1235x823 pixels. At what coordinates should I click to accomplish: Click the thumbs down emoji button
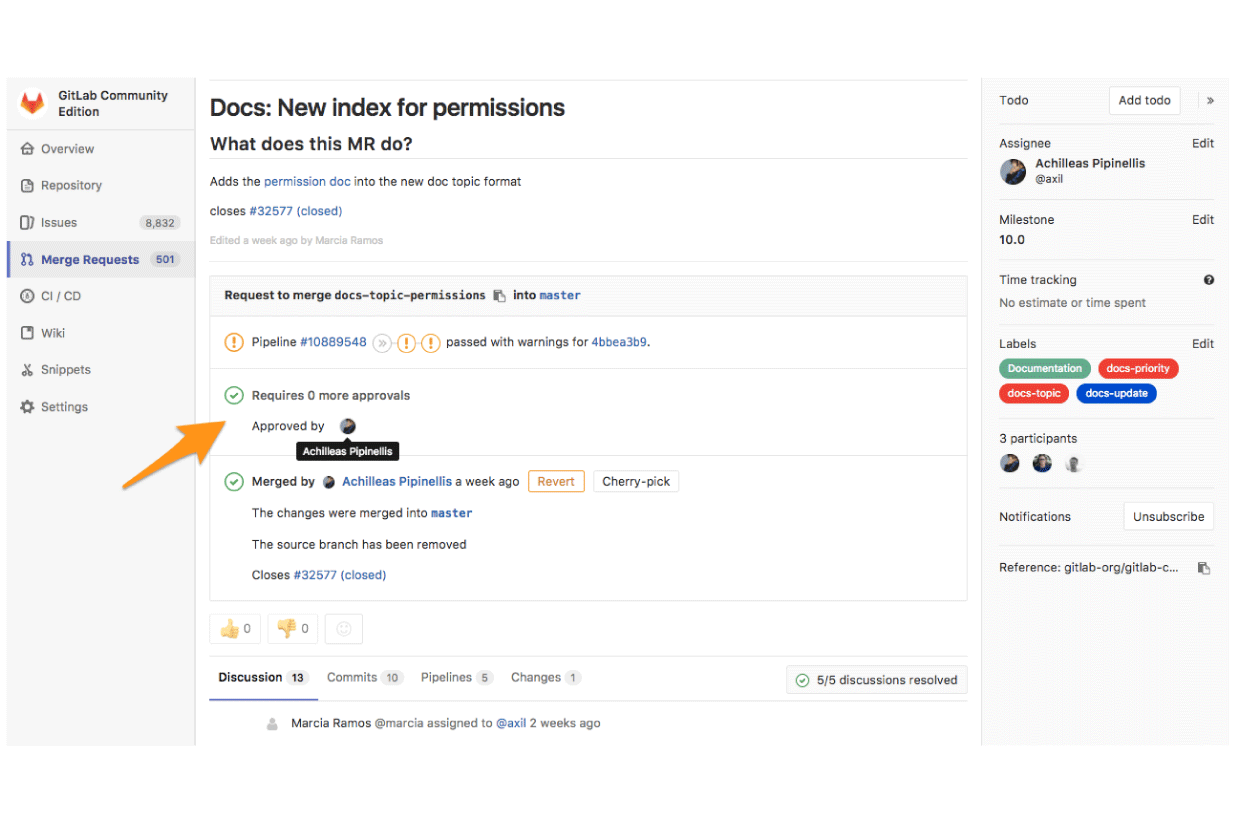(292, 629)
